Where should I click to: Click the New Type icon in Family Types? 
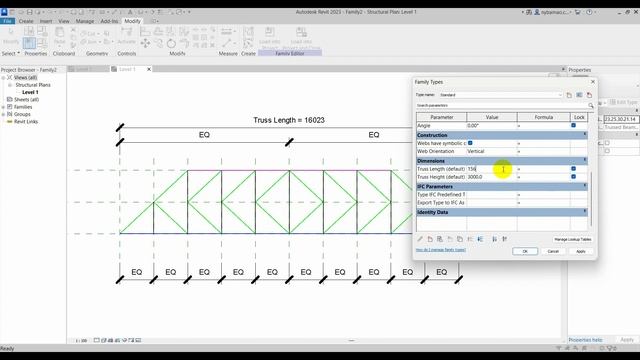(x=569, y=95)
